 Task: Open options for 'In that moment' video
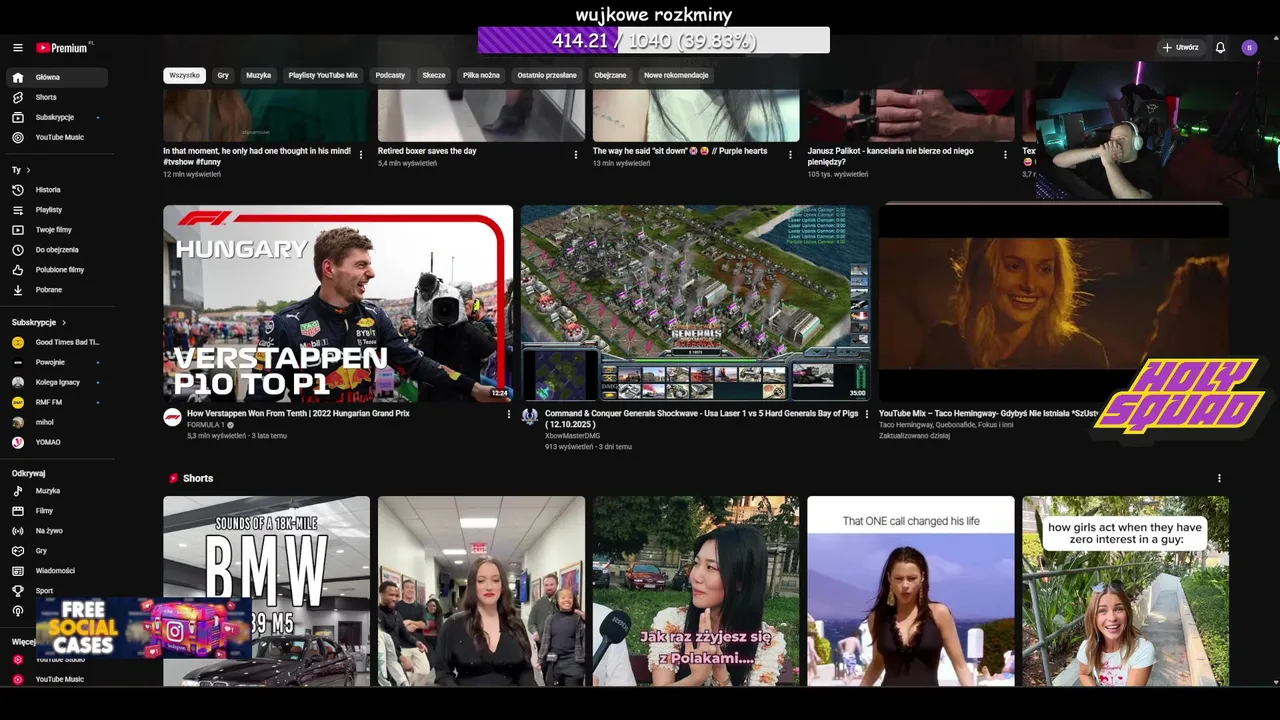point(361,155)
